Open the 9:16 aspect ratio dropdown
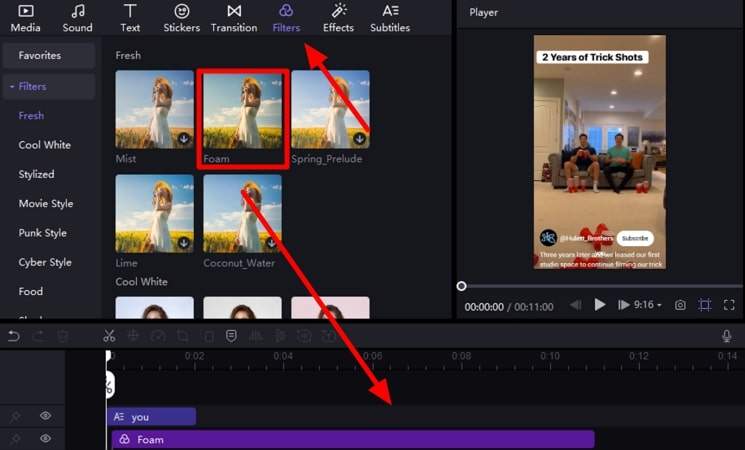The height and width of the screenshot is (450, 745). point(648,305)
